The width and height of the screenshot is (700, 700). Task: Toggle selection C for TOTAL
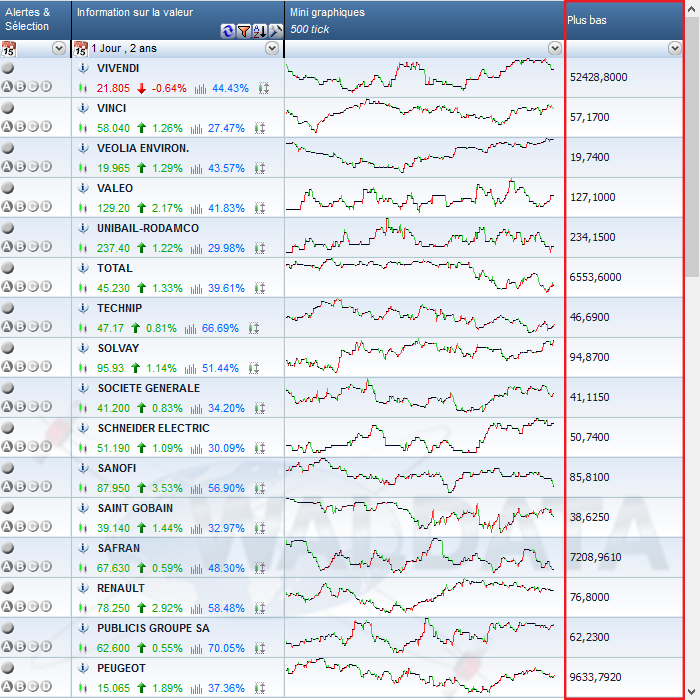(33, 286)
